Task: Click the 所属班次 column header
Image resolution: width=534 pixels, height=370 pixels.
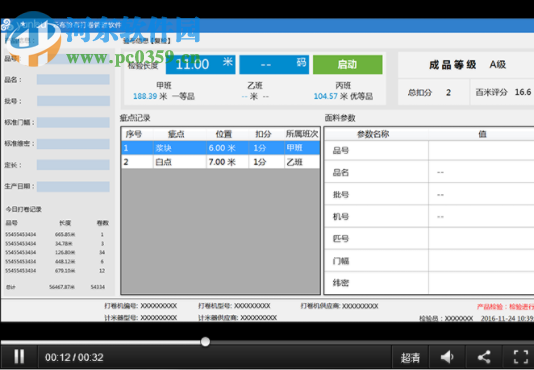Action: pos(302,134)
